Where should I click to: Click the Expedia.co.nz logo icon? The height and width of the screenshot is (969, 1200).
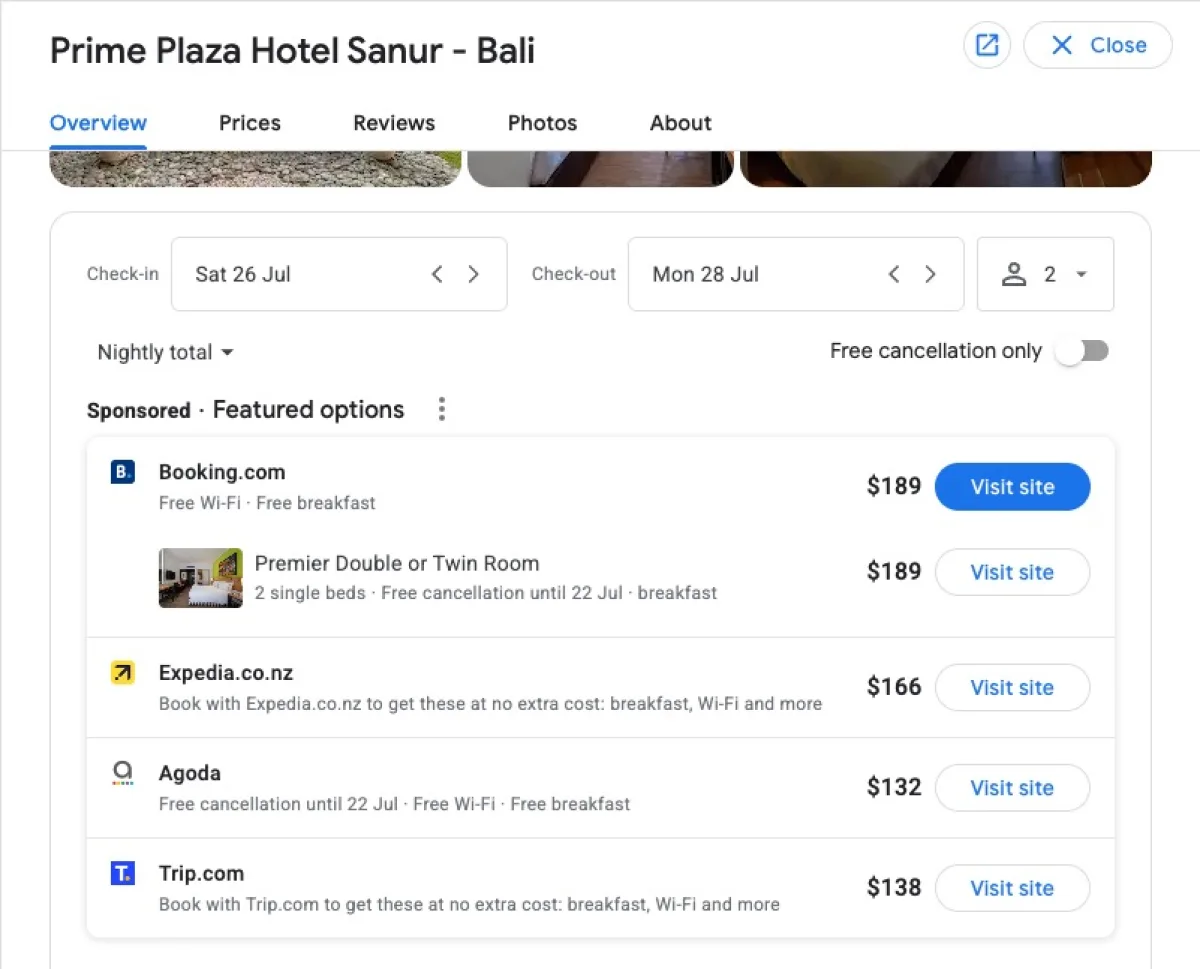(x=122, y=673)
